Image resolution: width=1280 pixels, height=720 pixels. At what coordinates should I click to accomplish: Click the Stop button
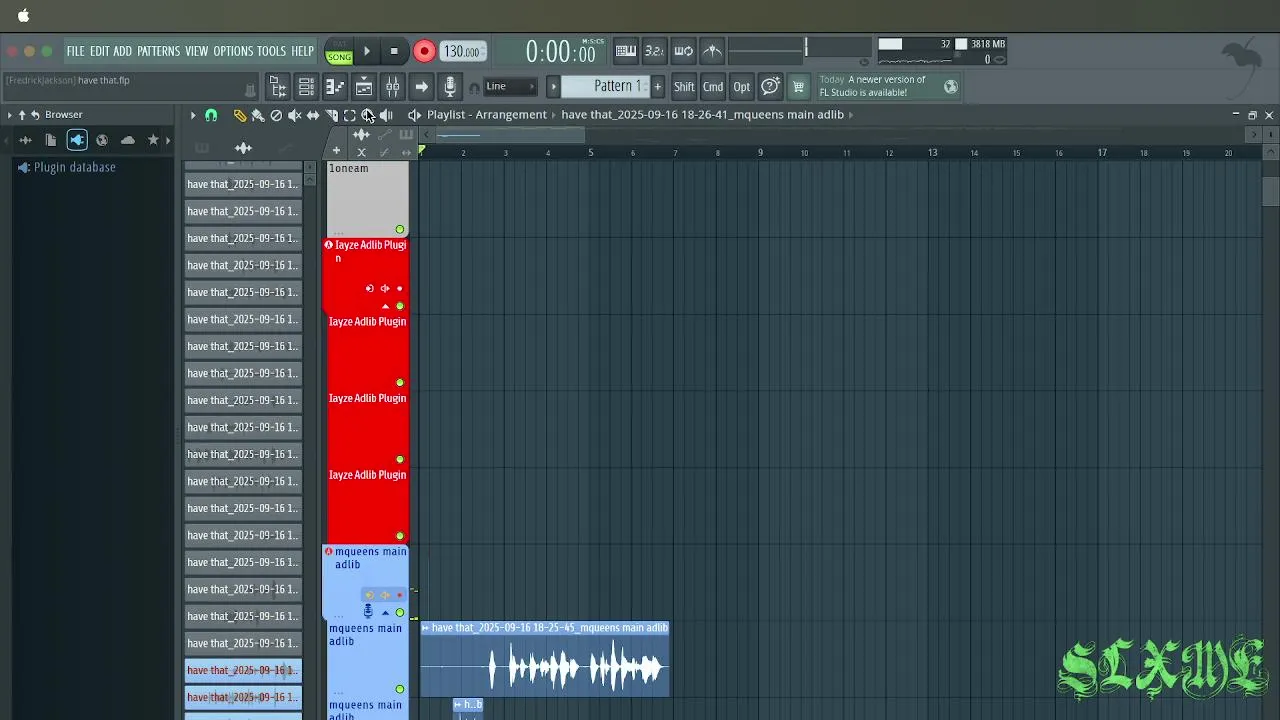[394, 51]
